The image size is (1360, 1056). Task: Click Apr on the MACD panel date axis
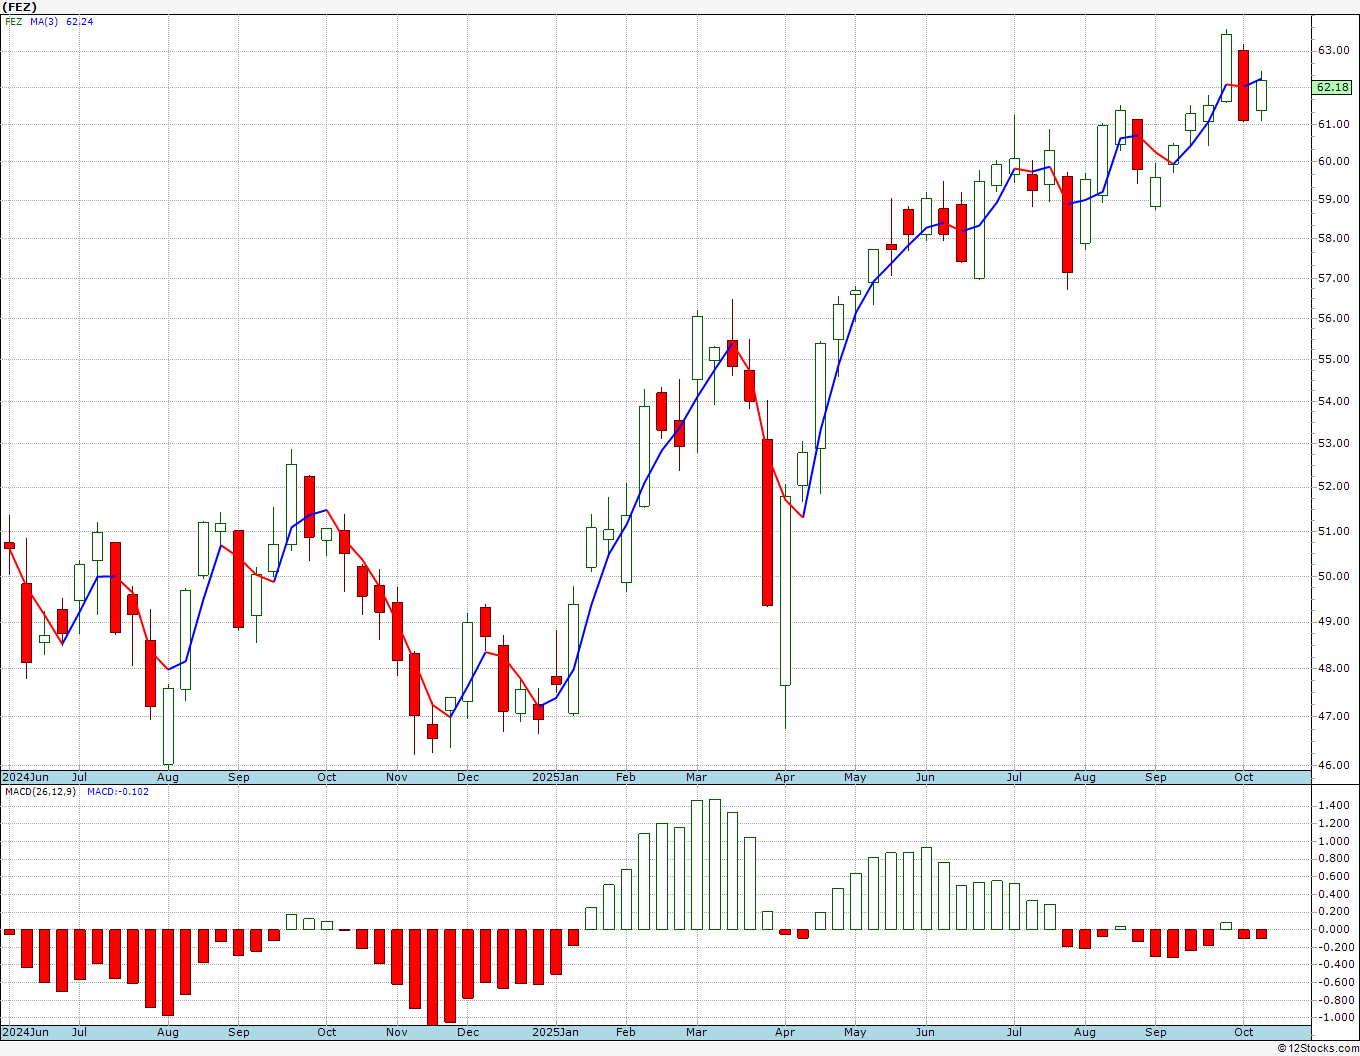[x=785, y=1032]
